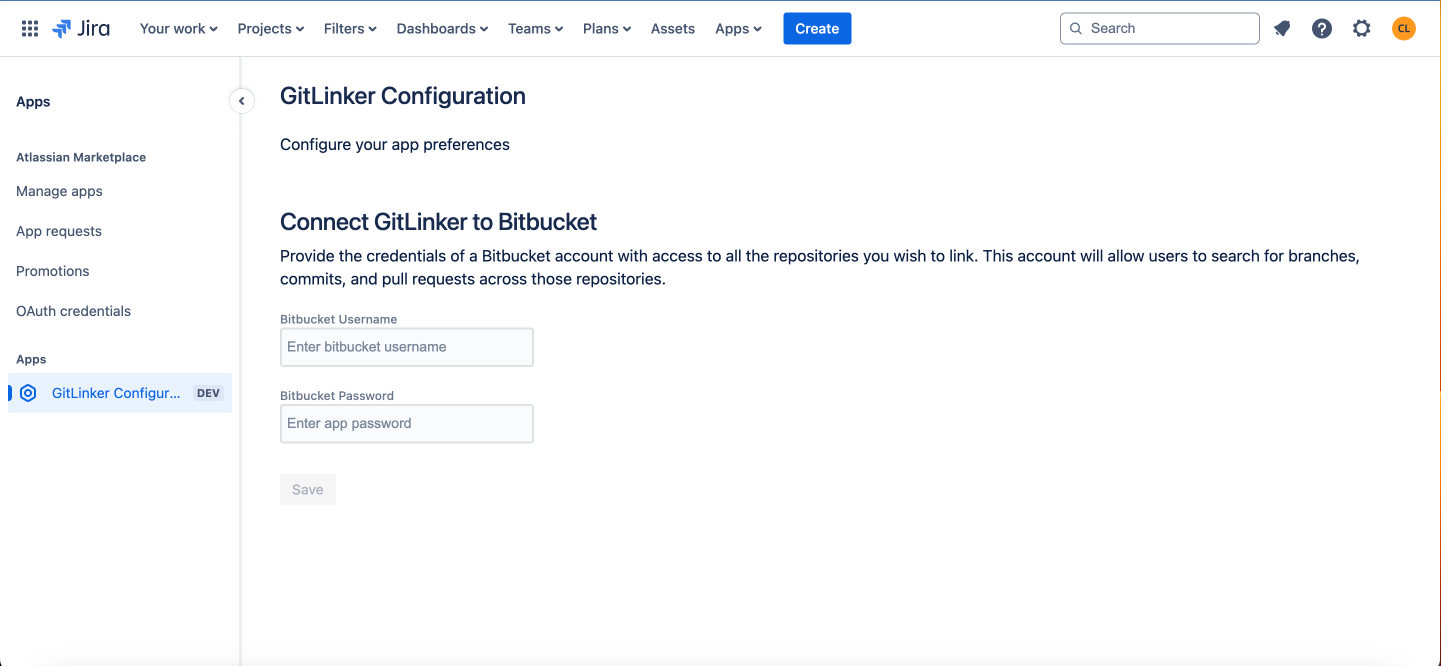The image size is (1441, 666).
Task: Focus the Bitbucket Username field
Action: click(406, 347)
